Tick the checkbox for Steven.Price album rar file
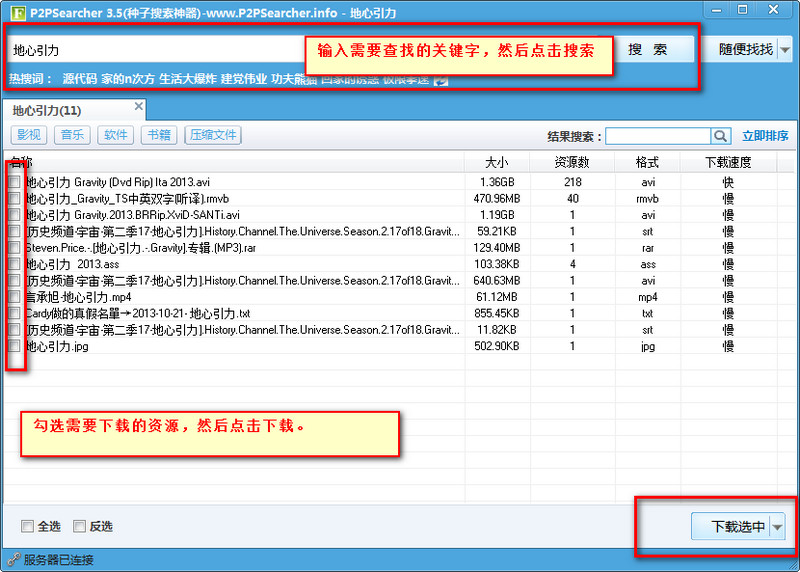The height and width of the screenshot is (572, 800). (x=14, y=247)
